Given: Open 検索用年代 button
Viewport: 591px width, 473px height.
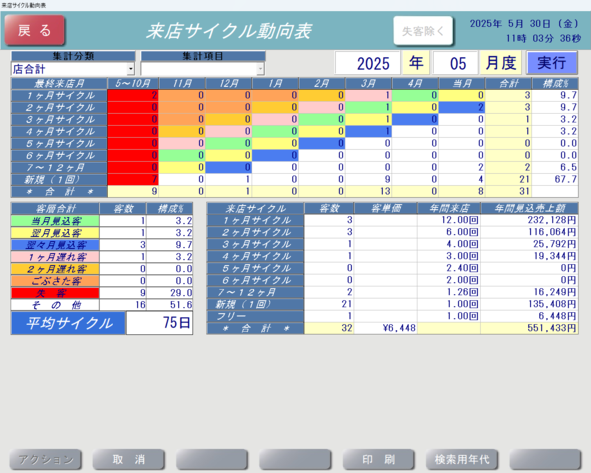Looking at the screenshot, I should 462,459.
